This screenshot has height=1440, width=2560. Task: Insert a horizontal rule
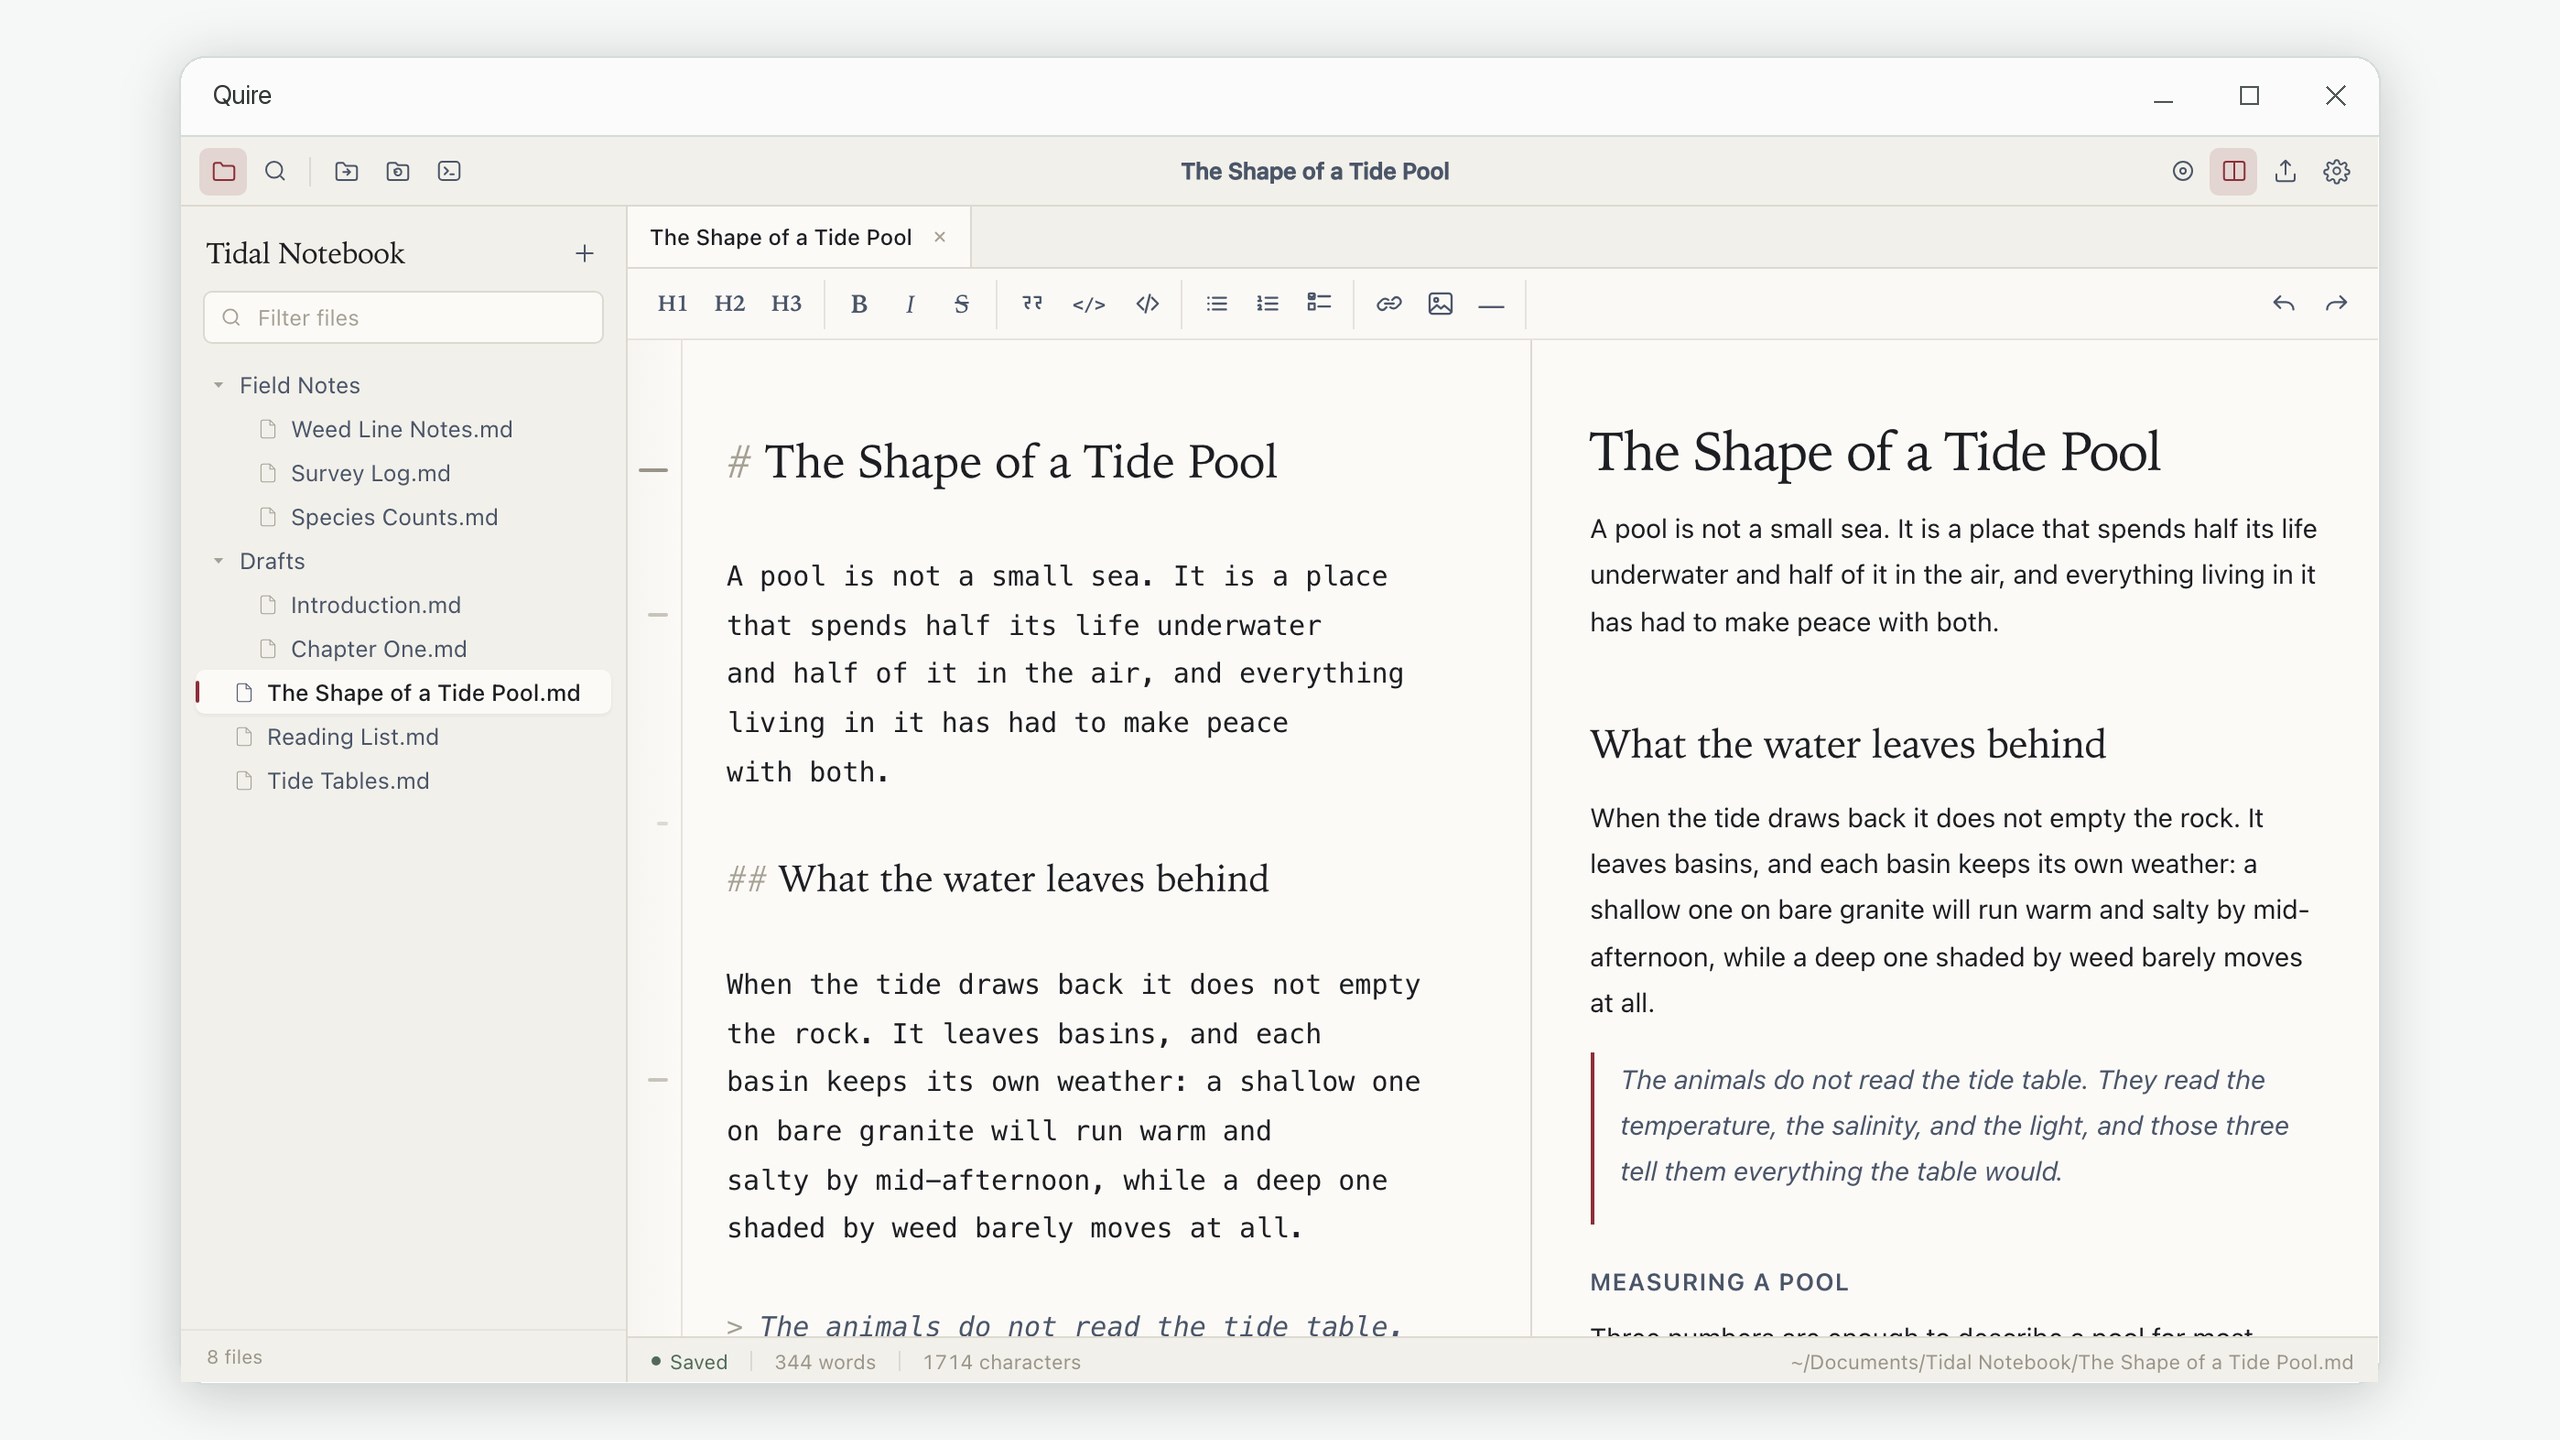click(x=1491, y=304)
